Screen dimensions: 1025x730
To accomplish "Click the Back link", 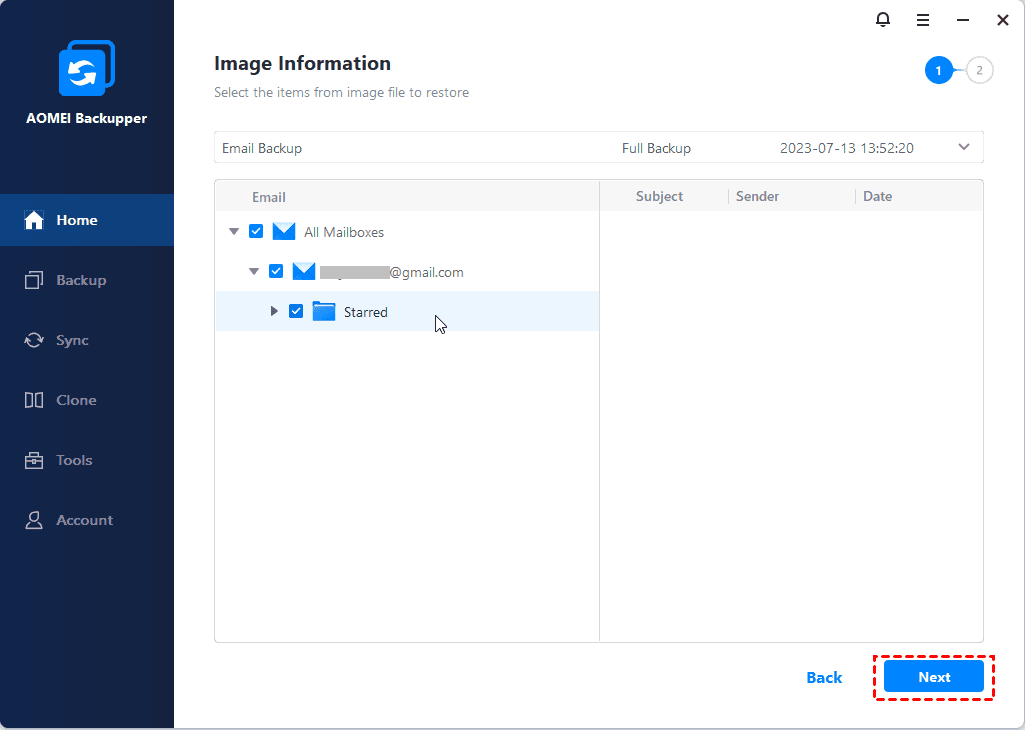I will click(824, 678).
